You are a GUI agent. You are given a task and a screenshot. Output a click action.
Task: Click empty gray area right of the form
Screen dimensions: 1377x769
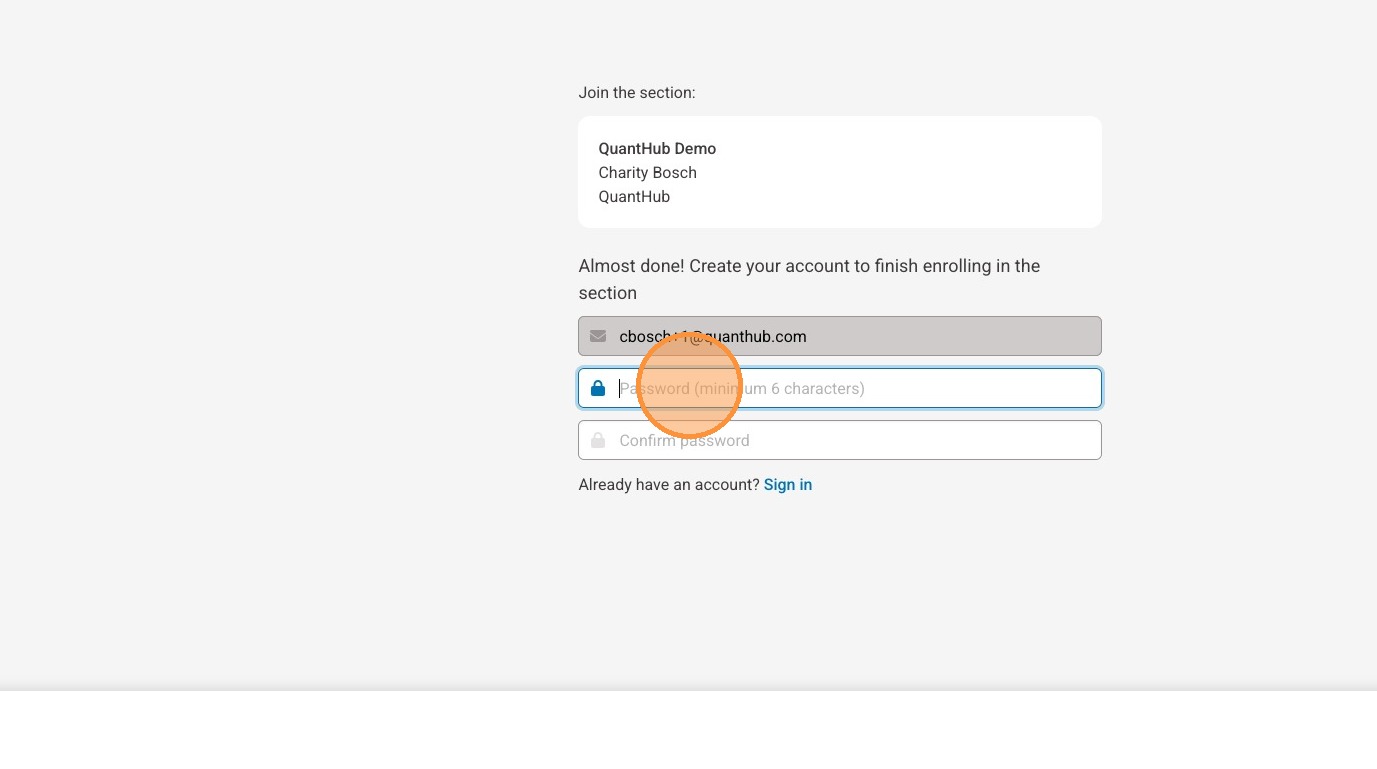click(1240, 350)
